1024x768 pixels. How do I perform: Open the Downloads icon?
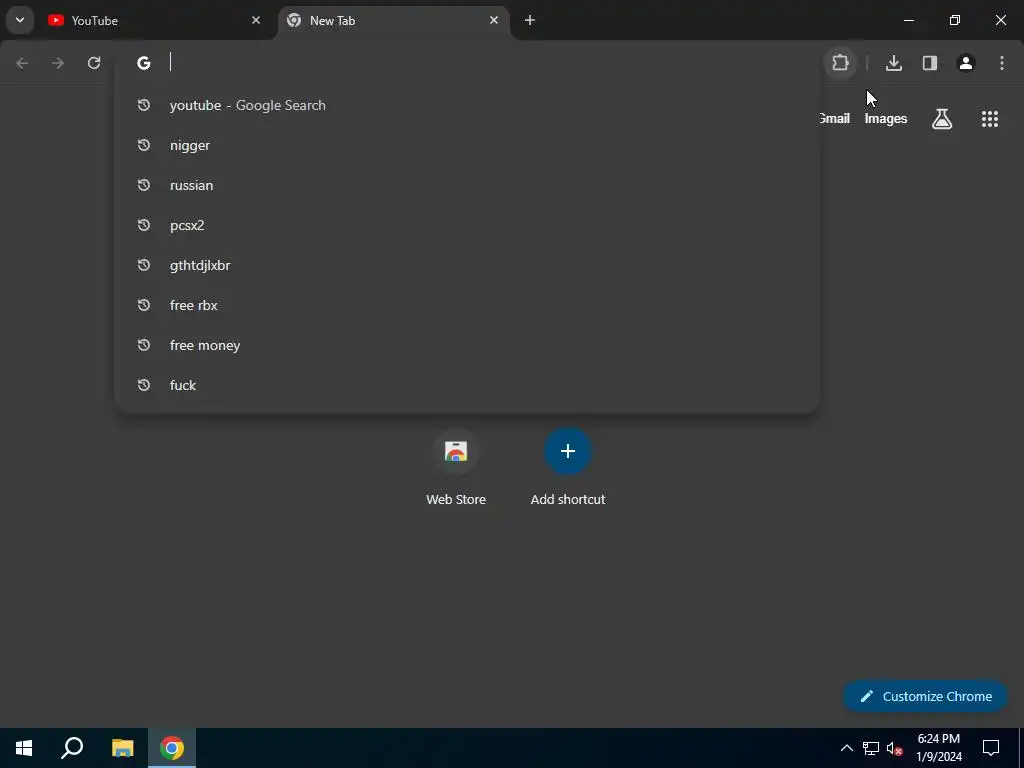click(894, 63)
